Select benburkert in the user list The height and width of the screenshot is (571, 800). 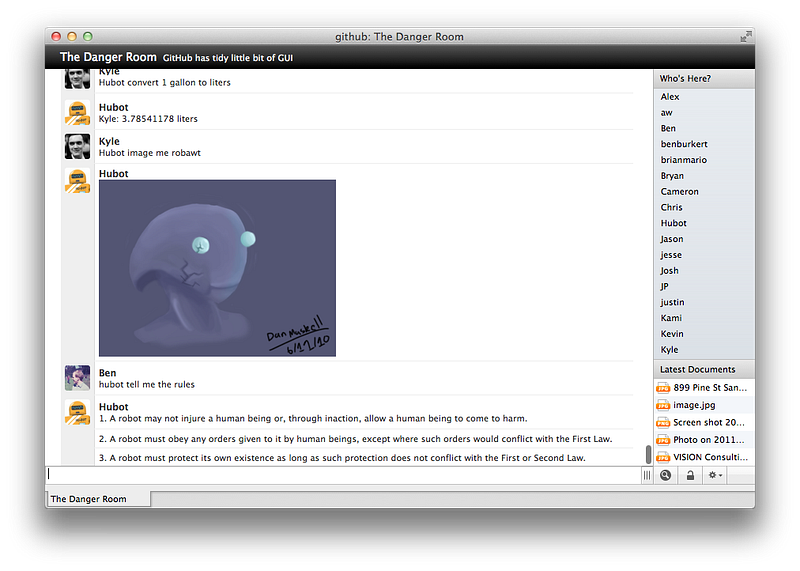[x=704, y=144]
